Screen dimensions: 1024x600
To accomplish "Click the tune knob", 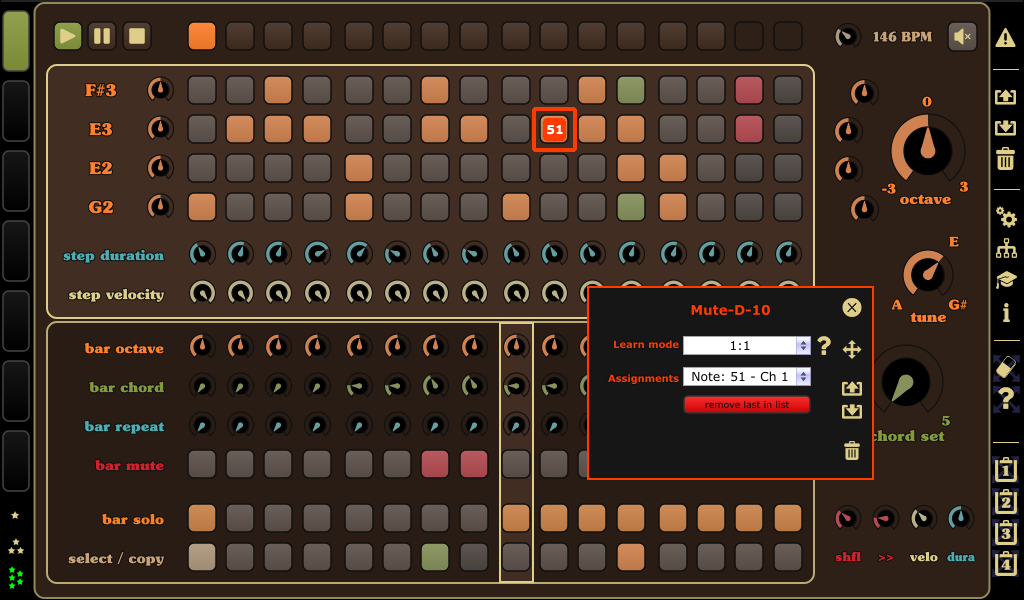I will 928,275.
